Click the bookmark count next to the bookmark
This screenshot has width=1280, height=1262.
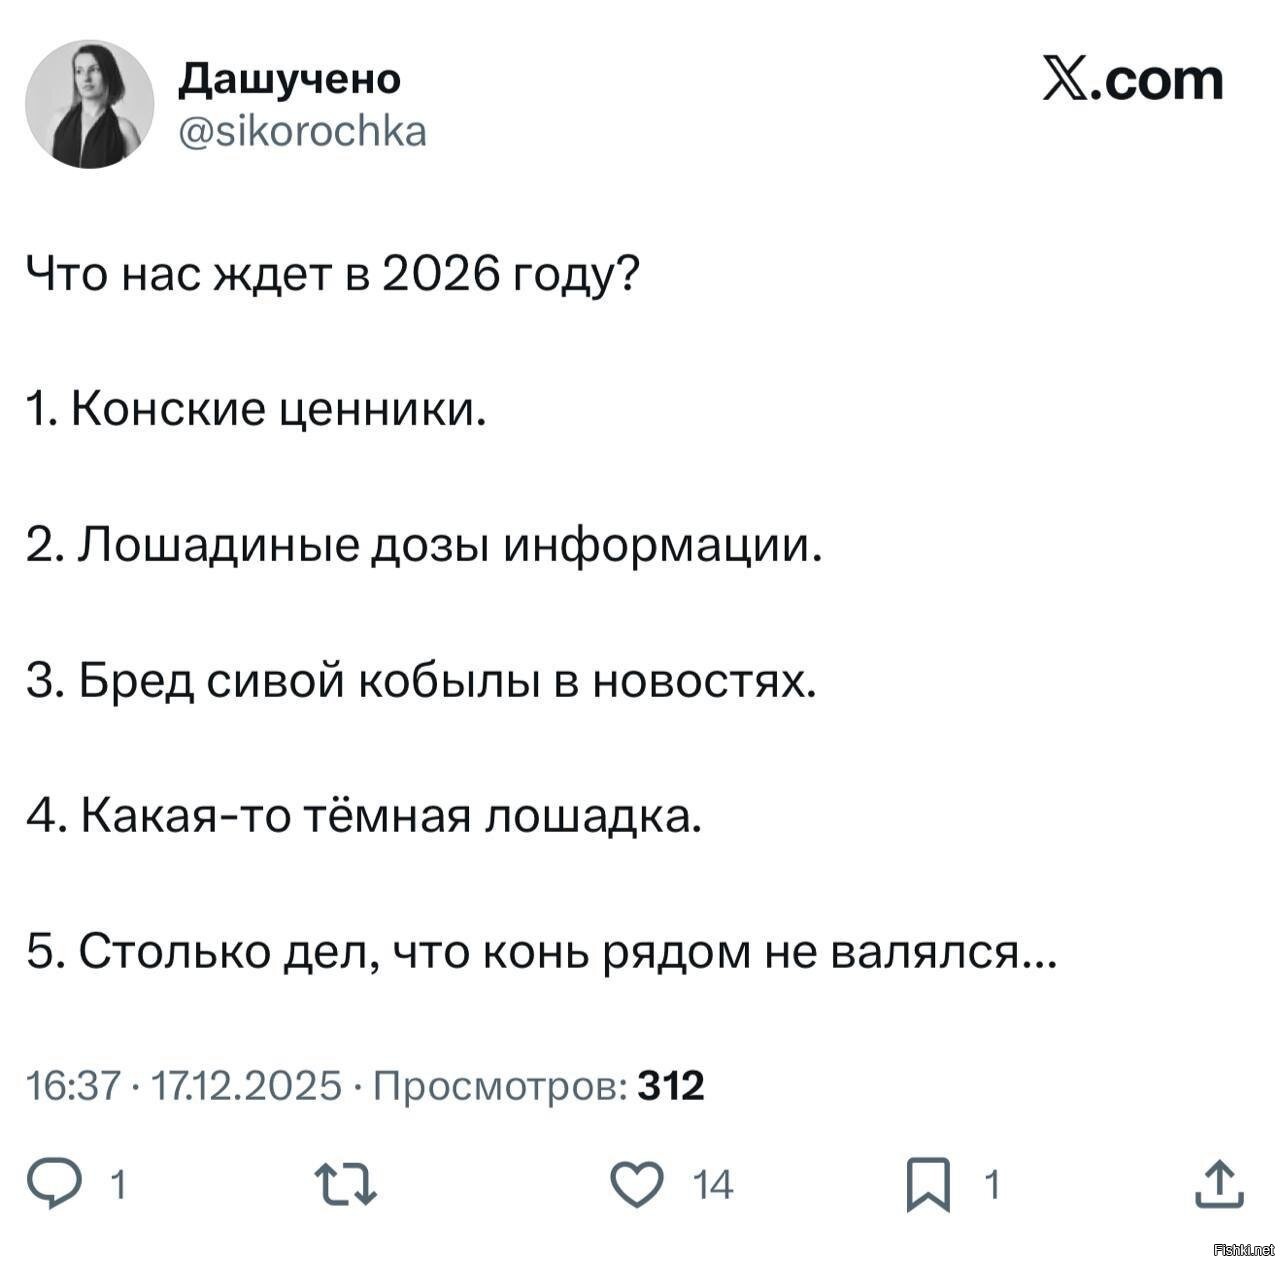pyautogui.click(x=991, y=1186)
